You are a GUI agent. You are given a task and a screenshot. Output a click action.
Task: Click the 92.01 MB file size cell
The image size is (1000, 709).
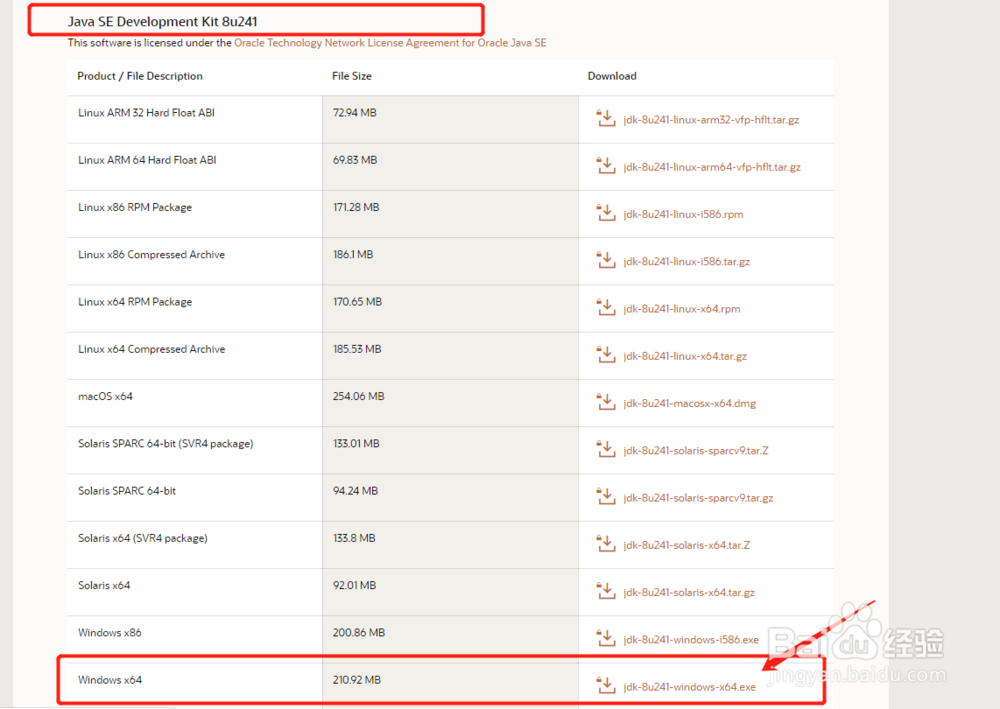click(450, 591)
